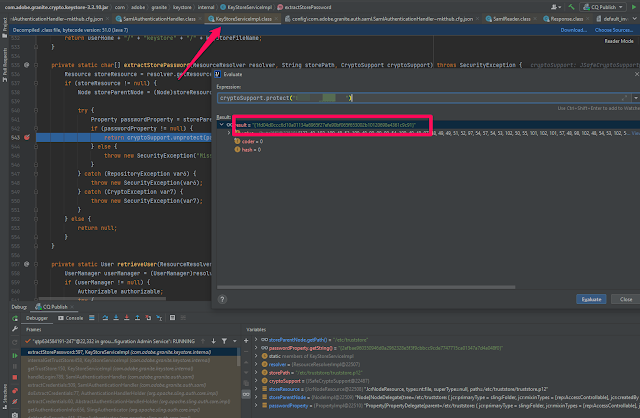
Task: Close CQ Publish debug tab
Action: click(x=72, y=307)
